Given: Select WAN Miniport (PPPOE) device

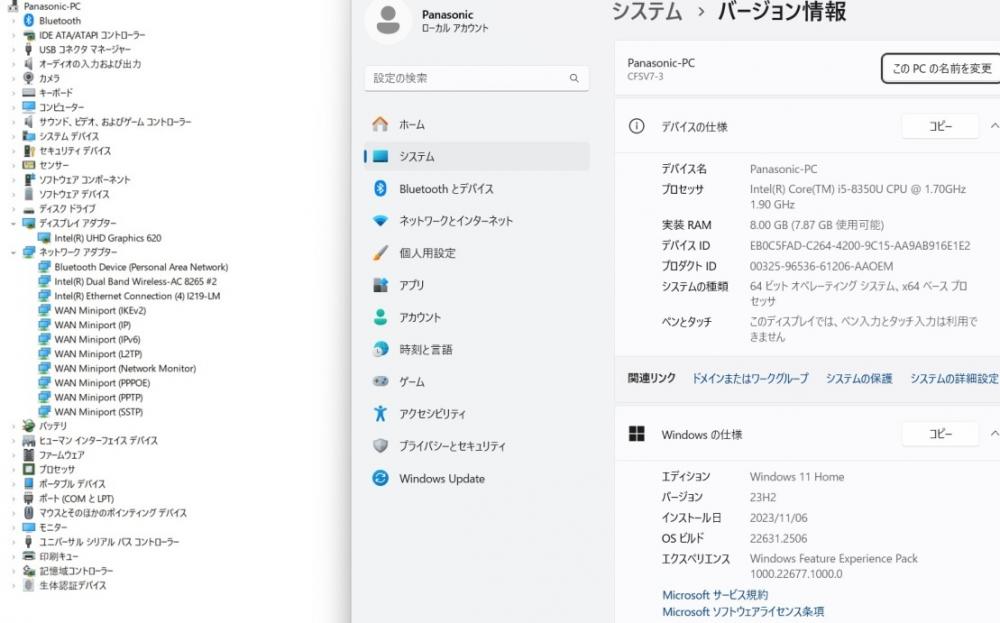Looking at the screenshot, I should pos(102,383).
